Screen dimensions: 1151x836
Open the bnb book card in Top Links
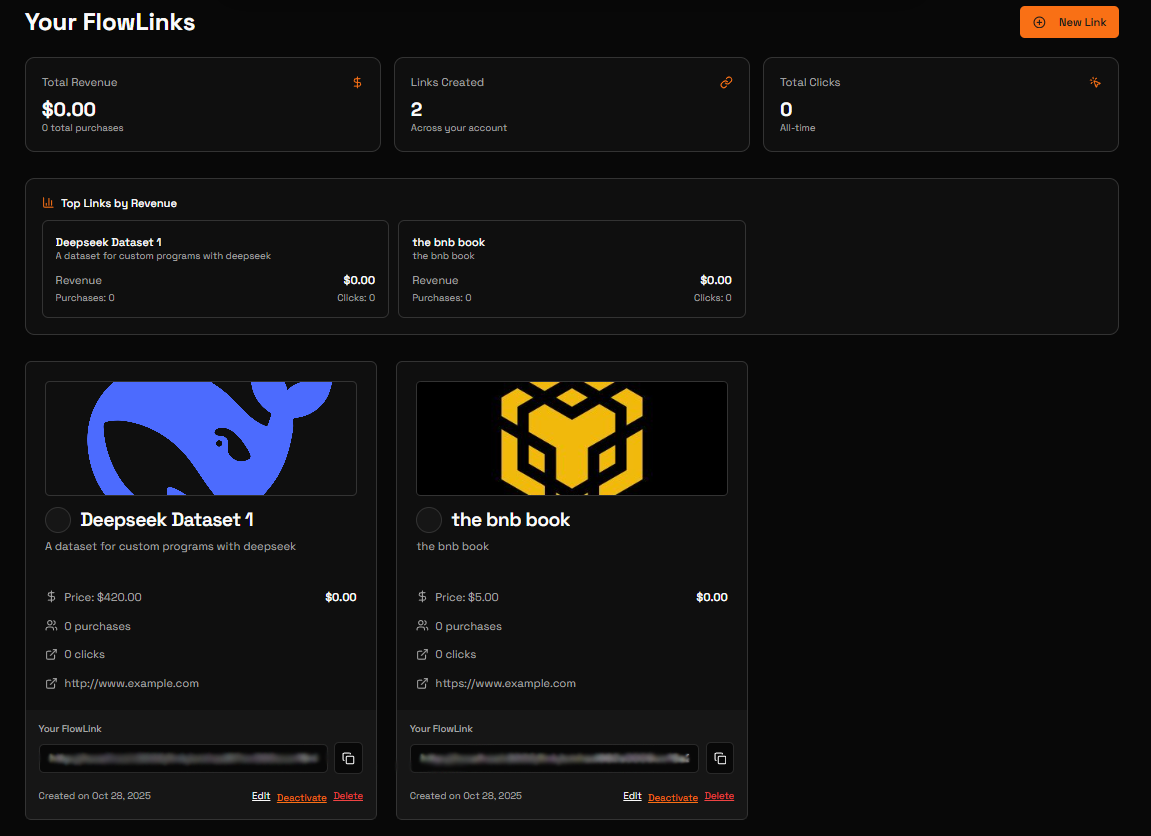(x=571, y=268)
